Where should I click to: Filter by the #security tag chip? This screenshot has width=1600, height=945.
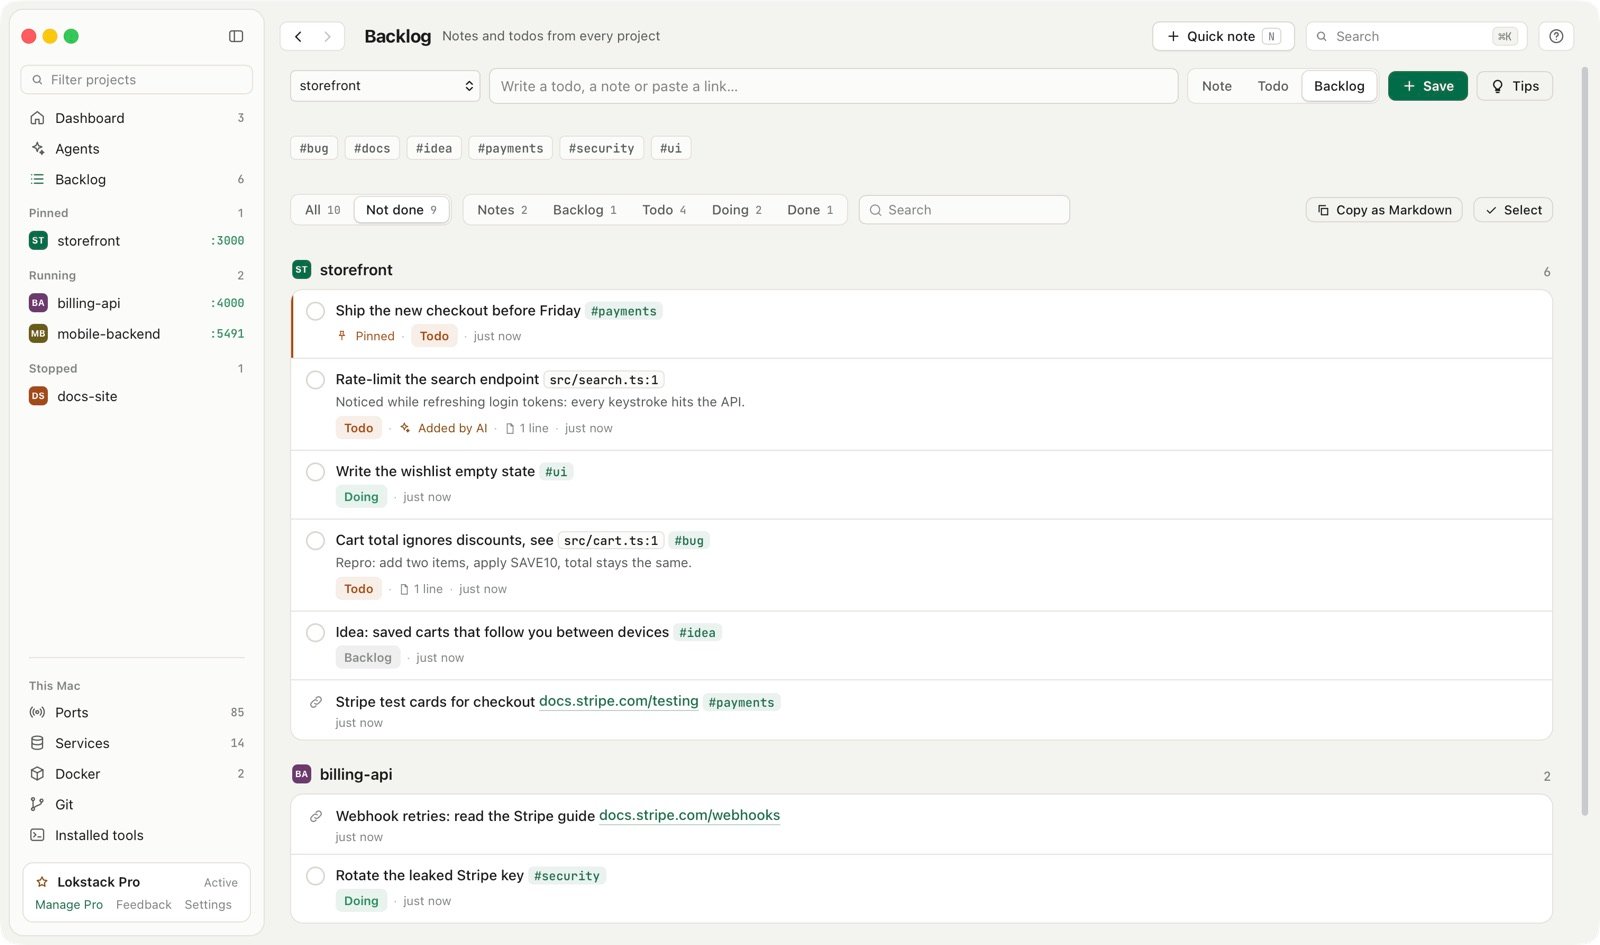point(601,148)
